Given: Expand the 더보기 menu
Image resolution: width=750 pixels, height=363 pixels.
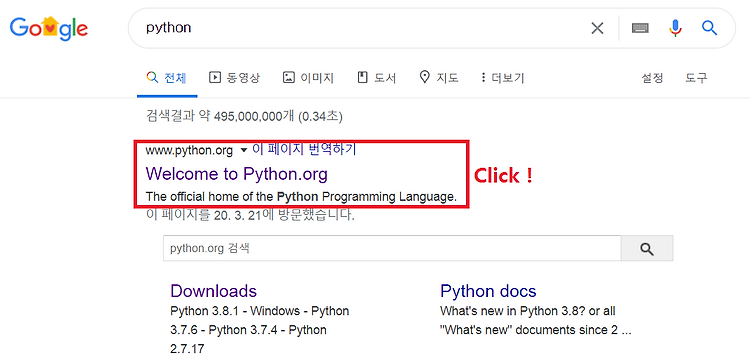Looking at the screenshot, I should pos(502,77).
